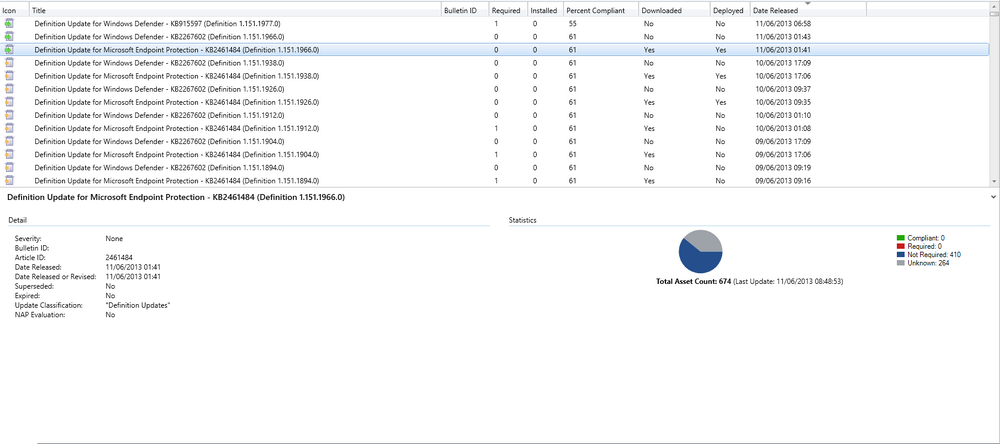Click the list scrollbar down arrow
Screen dimensions: 1000x444
point(995,181)
